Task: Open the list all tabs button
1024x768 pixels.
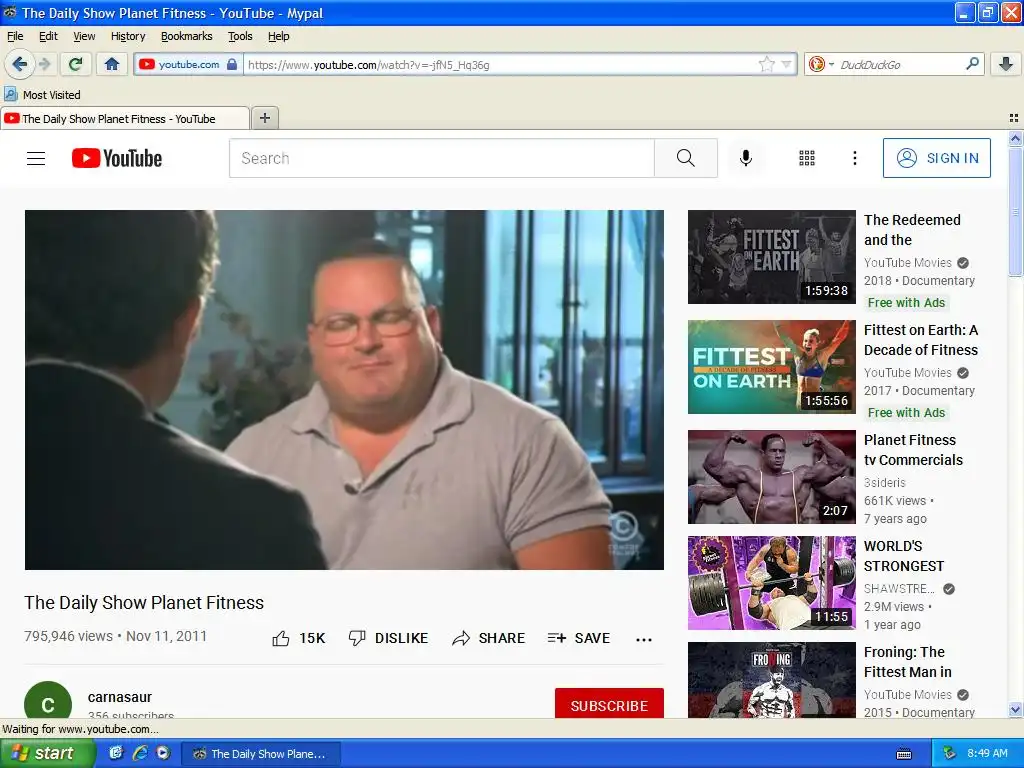Action: [1014, 118]
